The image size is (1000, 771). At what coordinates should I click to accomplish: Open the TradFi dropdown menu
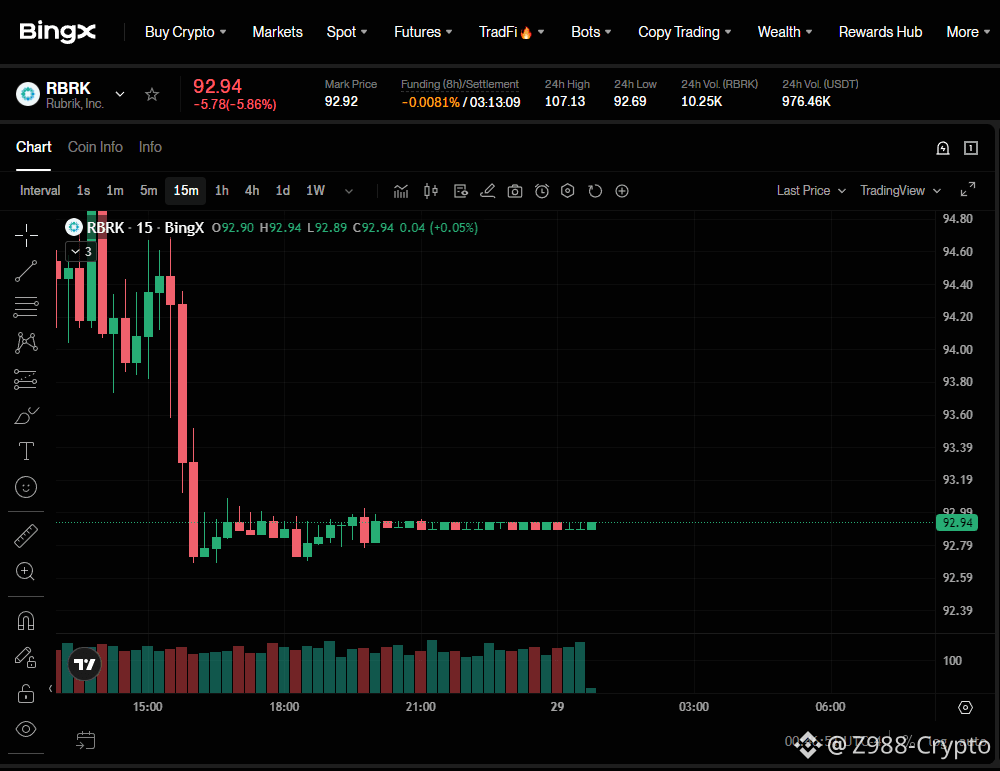[x=511, y=32]
